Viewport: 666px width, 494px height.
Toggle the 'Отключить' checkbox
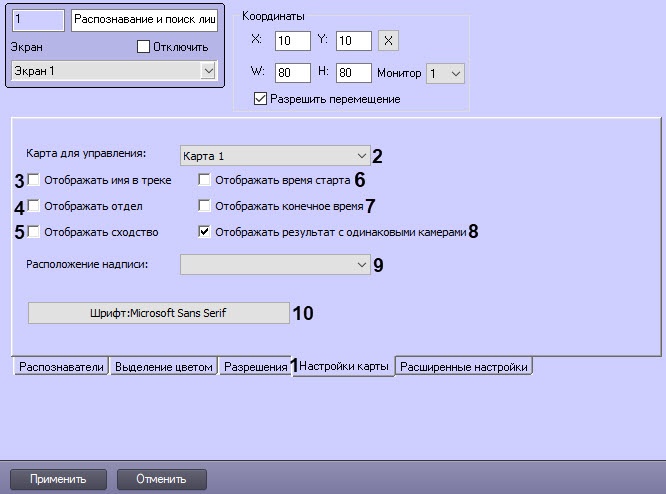pos(142,47)
